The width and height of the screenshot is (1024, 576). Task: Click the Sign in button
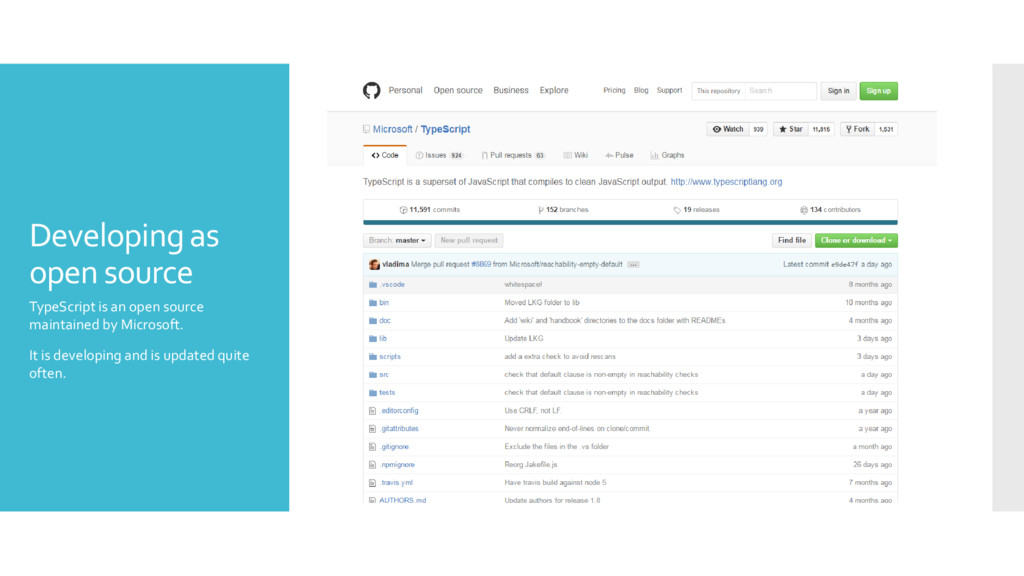point(839,91)
